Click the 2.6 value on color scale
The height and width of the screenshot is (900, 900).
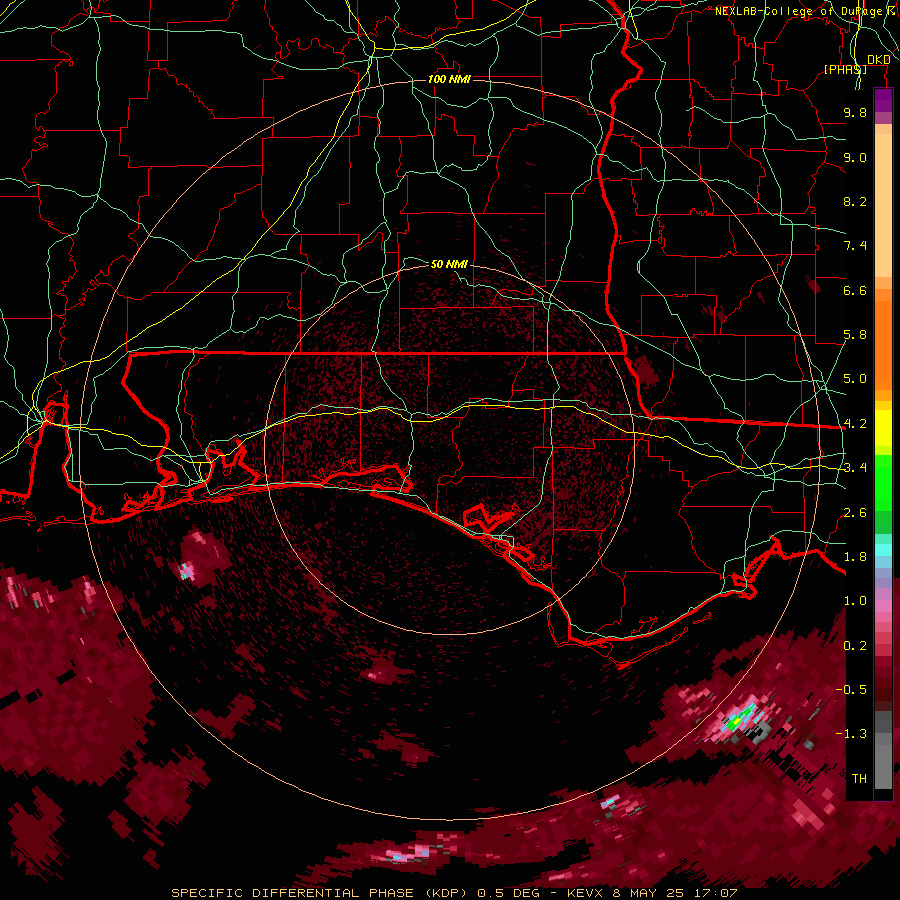[855, 513]
